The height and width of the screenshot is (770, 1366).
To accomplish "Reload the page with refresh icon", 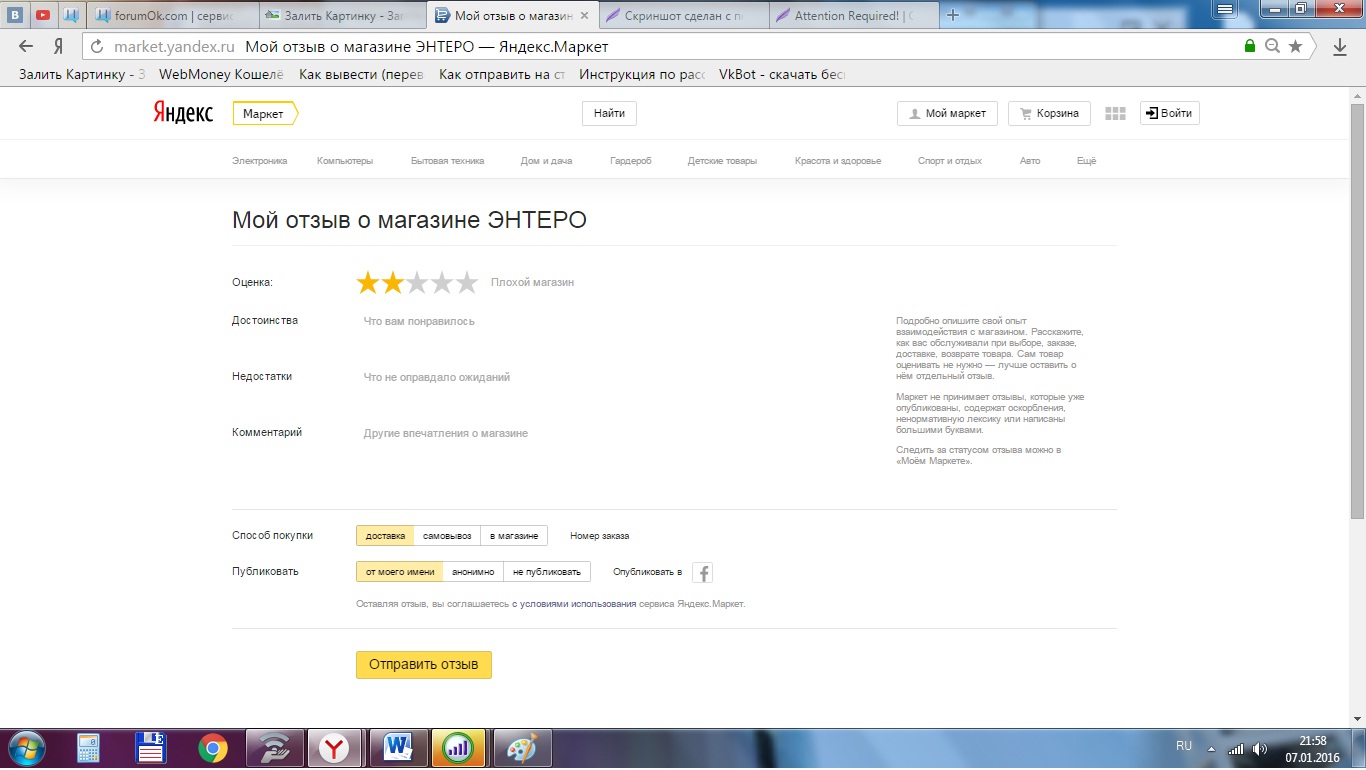I will click(97, 47).
